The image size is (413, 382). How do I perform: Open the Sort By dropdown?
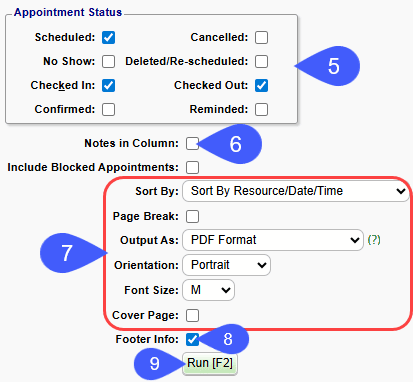pos(296,191)
